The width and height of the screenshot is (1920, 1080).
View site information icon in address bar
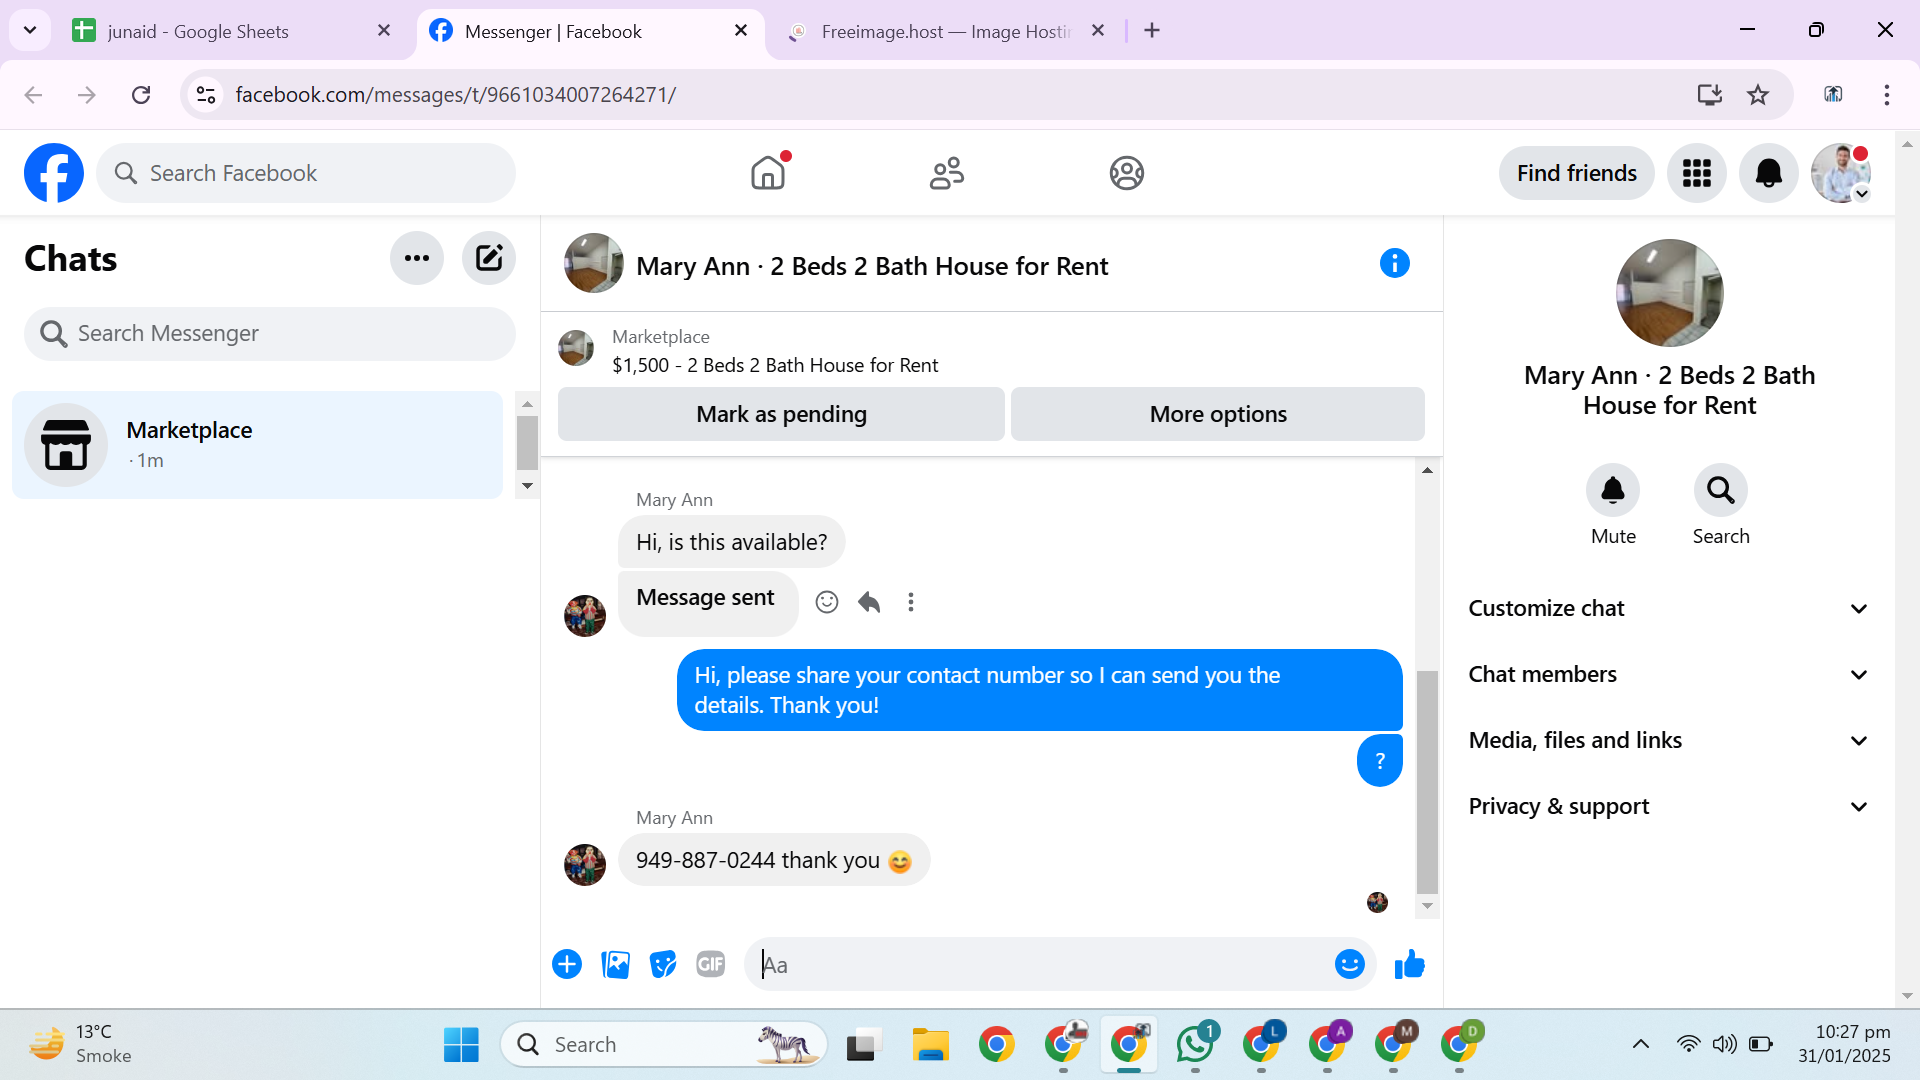coord(206,95)
